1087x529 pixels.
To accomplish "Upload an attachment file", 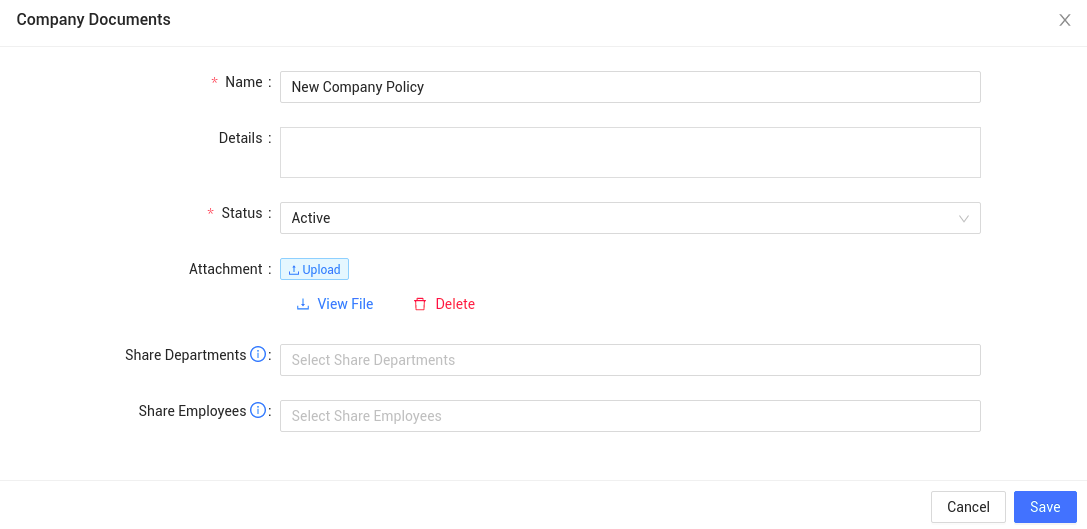I will 314,269.
